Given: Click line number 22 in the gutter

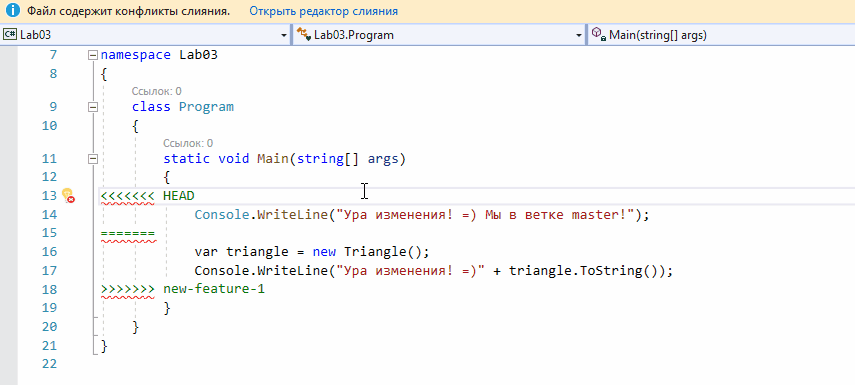Looking at the screenshot, I should 49,364.
